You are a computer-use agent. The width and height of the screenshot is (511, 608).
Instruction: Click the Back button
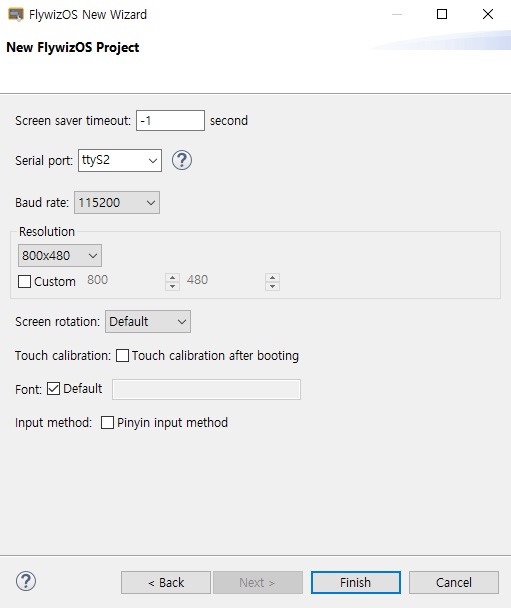click(x=166, y=582)
